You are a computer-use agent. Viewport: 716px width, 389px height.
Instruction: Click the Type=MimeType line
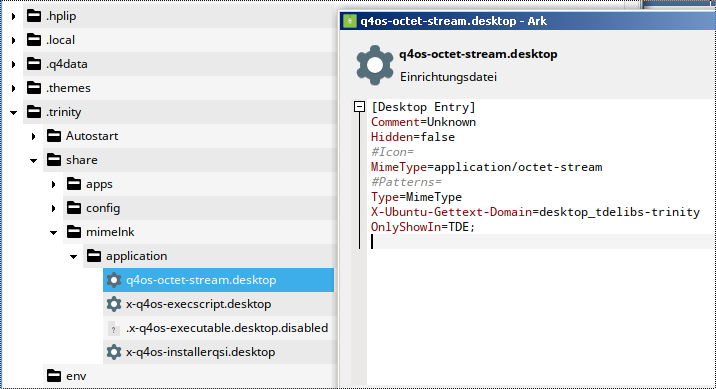[x=416, y=197]
